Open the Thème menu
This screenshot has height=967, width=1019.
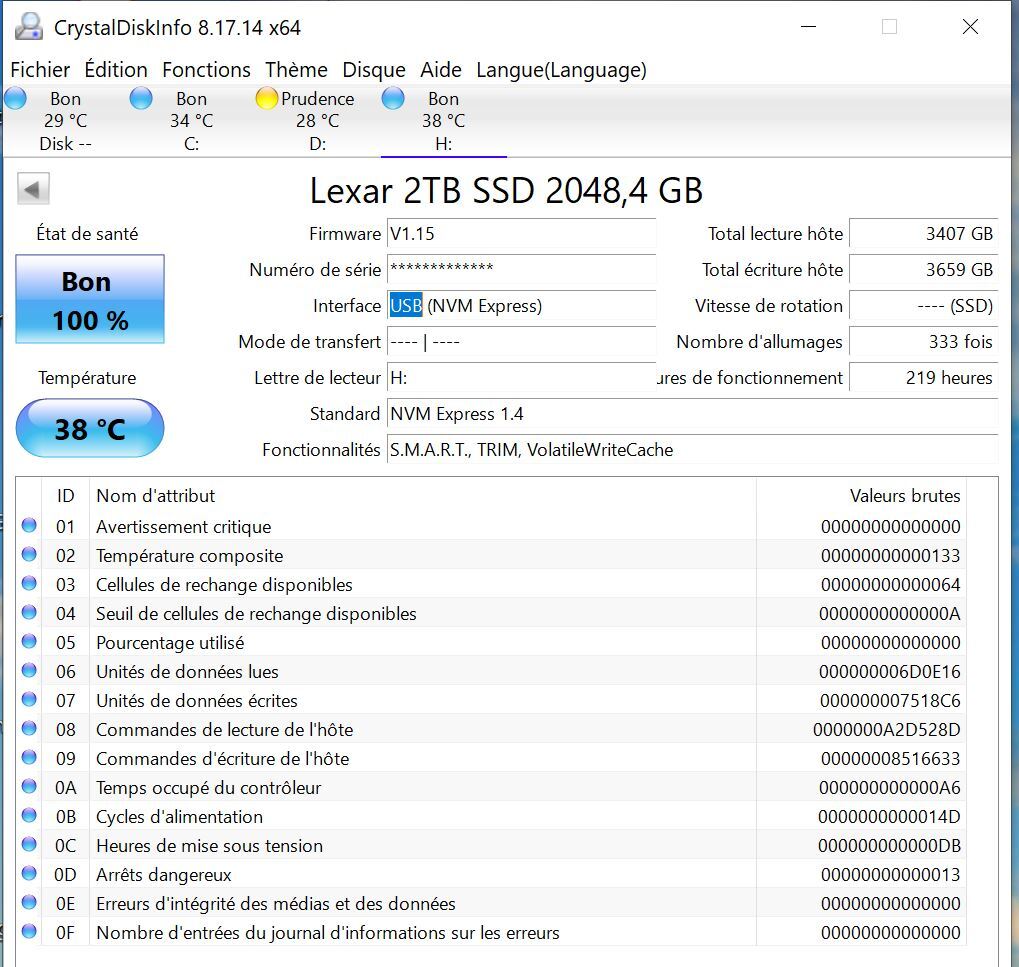coord(296,70)
